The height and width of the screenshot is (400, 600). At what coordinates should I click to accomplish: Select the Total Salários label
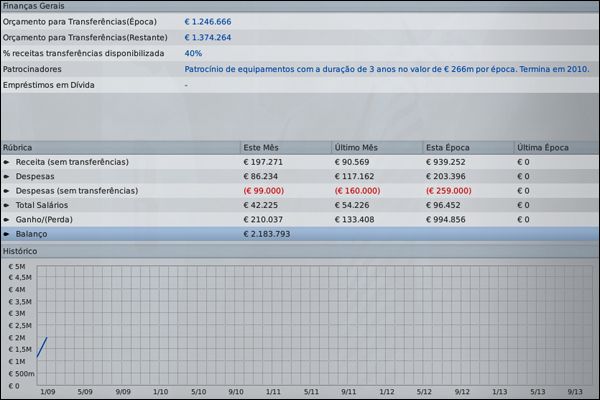click(x=42, y=205)
